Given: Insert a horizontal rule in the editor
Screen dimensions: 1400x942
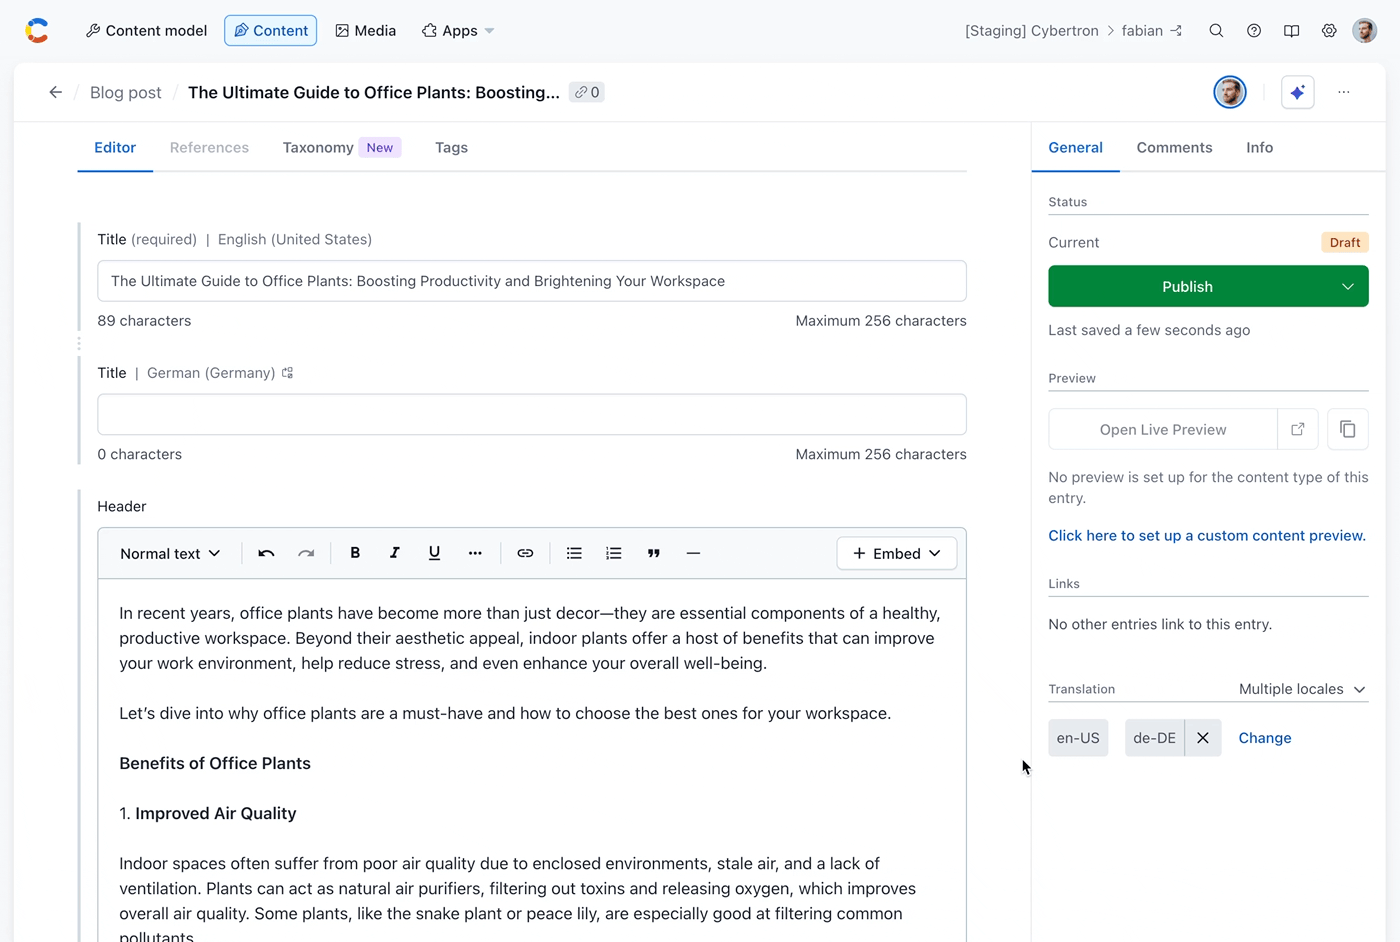Looking at the screenshot, I should click(x=693, y=553).
